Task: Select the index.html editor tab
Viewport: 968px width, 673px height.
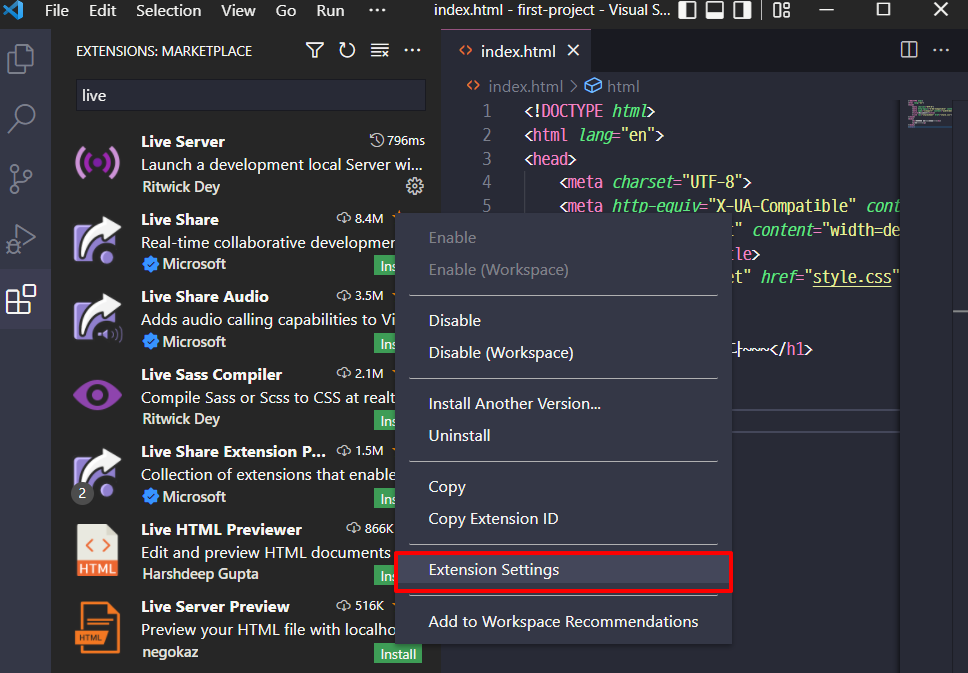Action: pyautogui.click(x=516, y=51)
